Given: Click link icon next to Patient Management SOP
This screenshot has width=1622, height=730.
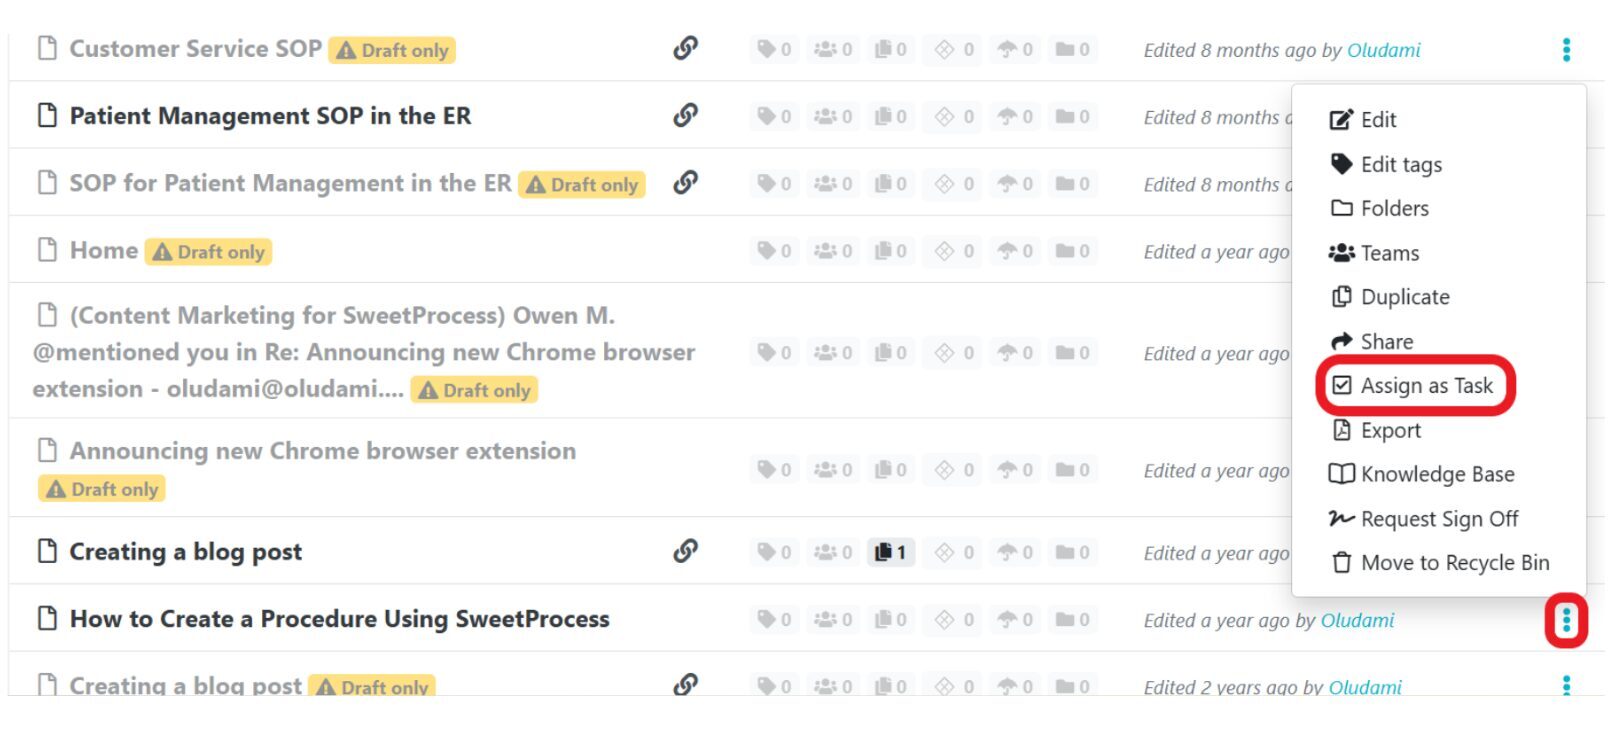Looking at the screenshot, I should (685, 115).
